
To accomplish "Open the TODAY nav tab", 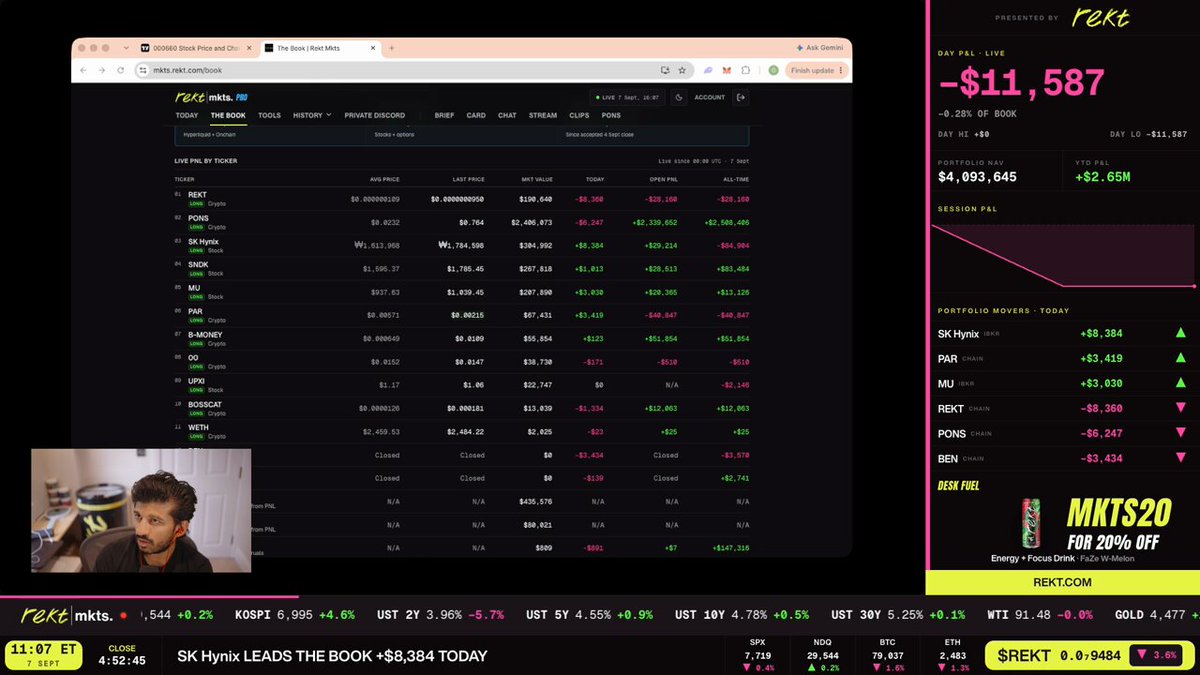I will pos(187,115).
